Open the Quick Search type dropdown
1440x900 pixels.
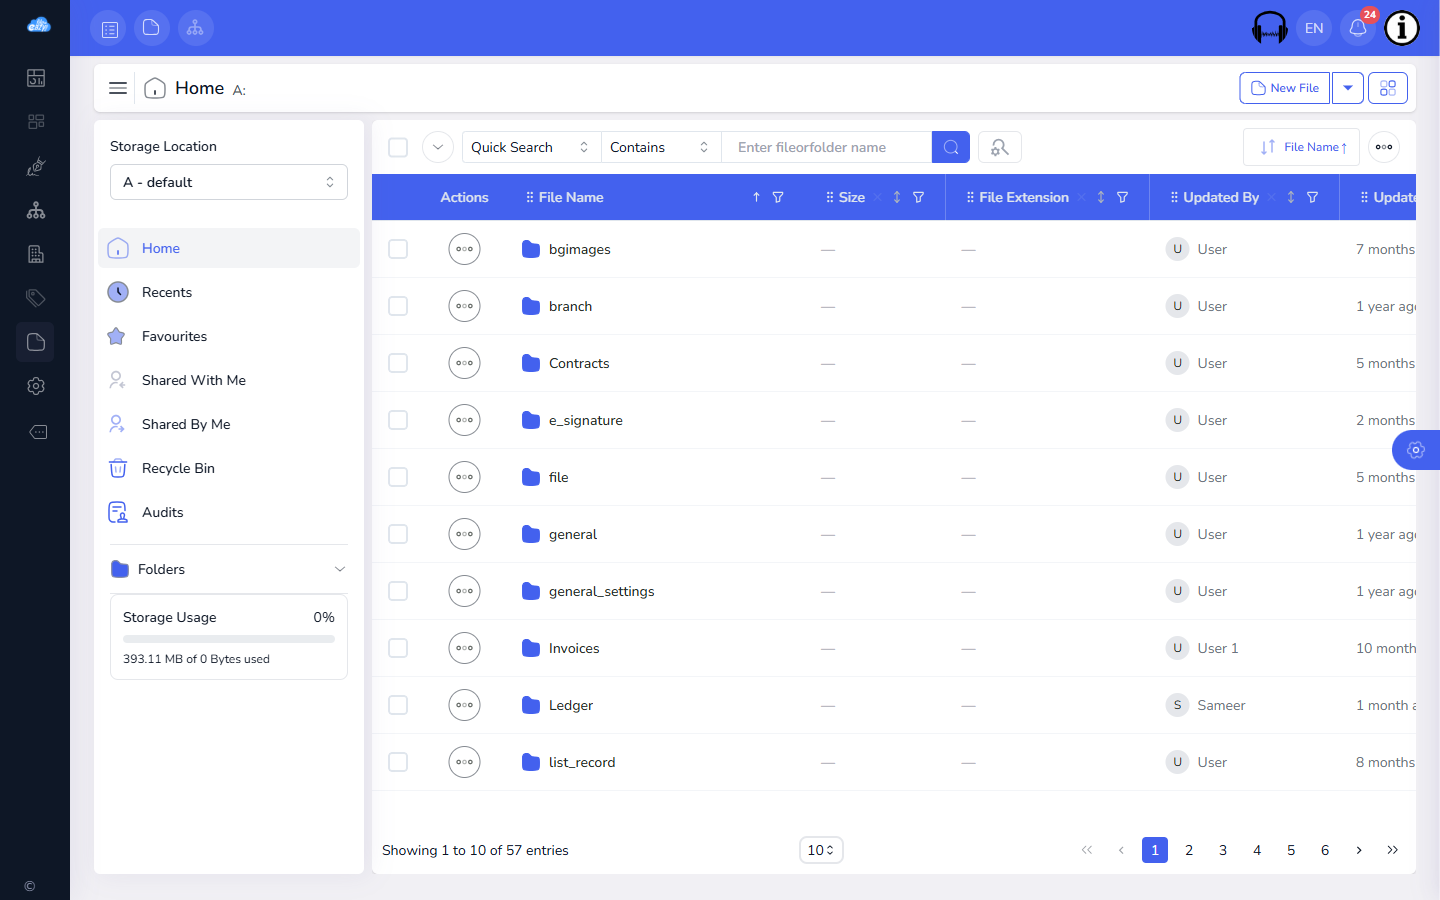point(531,147)
